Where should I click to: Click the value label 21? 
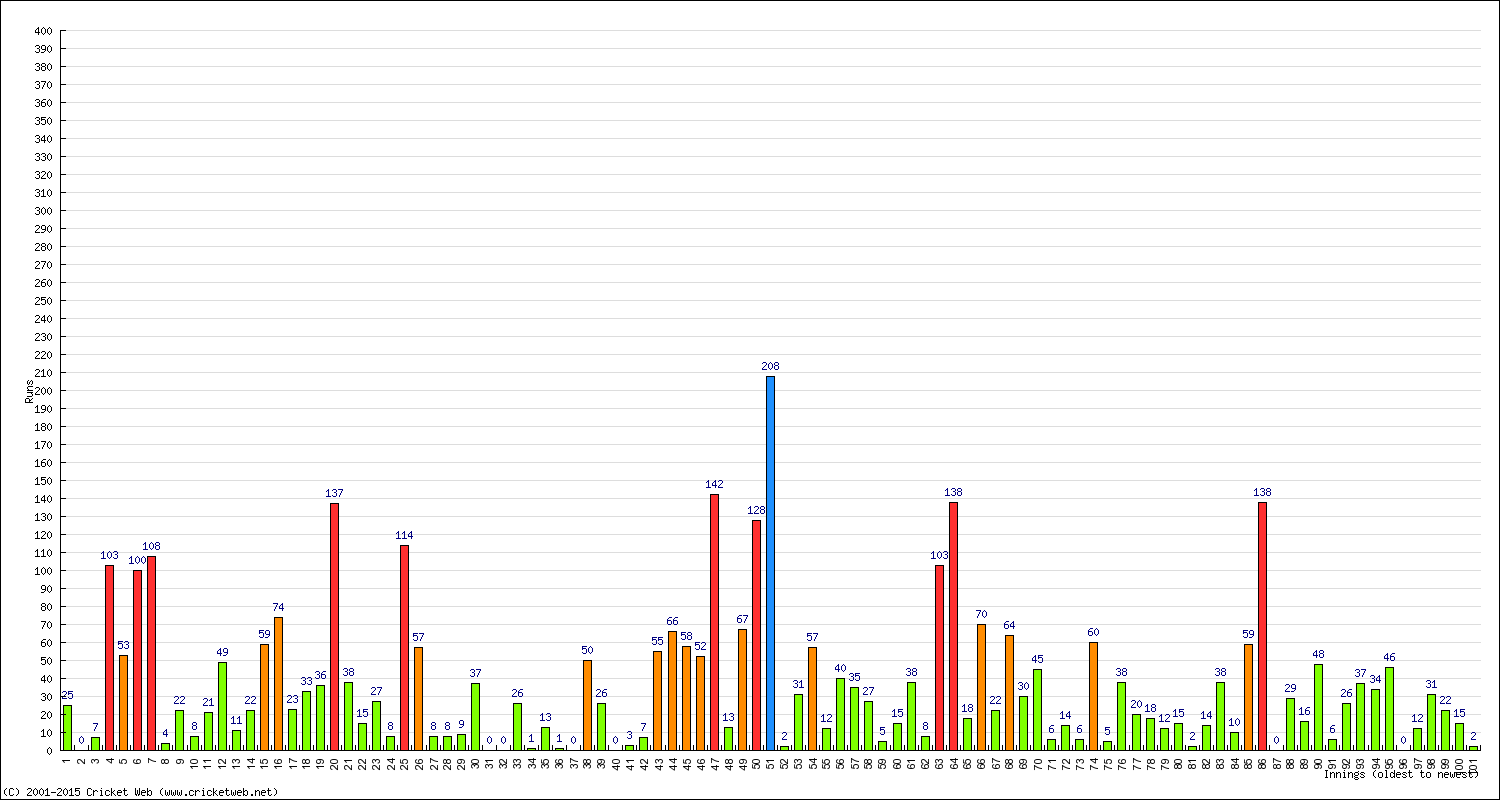point(208,702)
